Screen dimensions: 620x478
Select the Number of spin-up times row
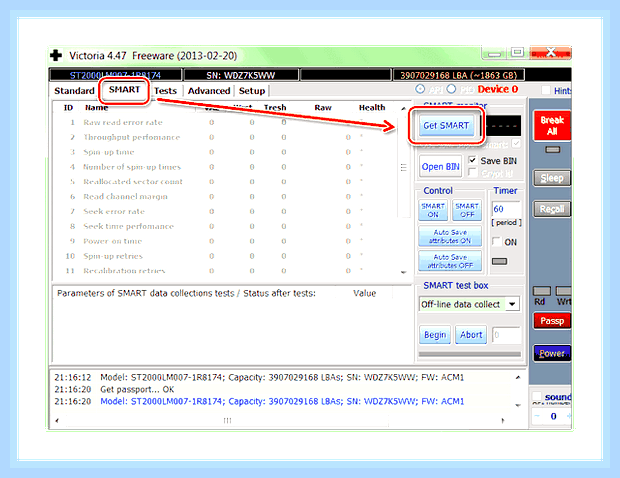[x=225, y=167]
